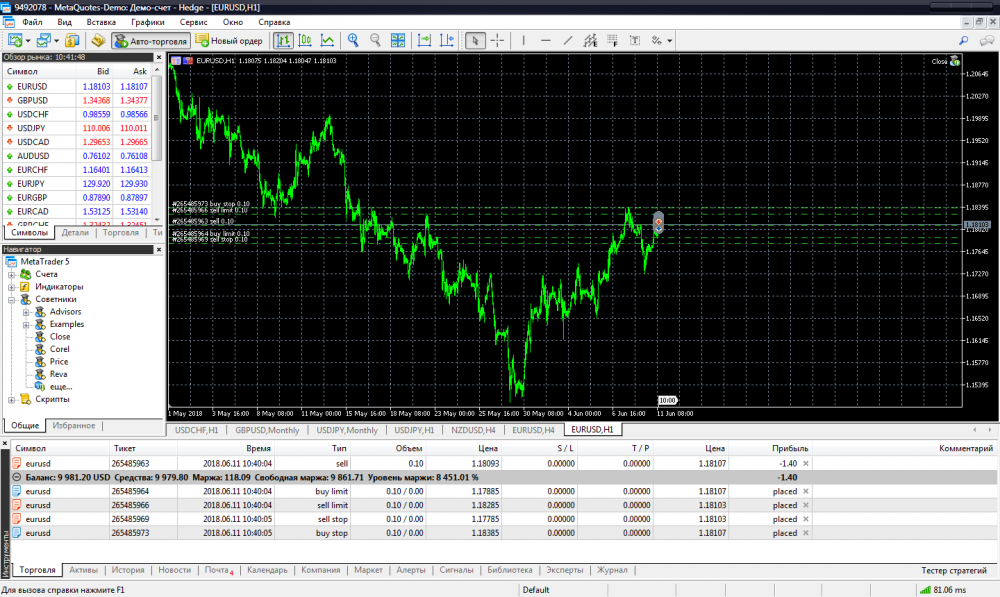Switch chart to bar chart mode
This screenshot has height=597, width=1000.
(x=283, y=41)
